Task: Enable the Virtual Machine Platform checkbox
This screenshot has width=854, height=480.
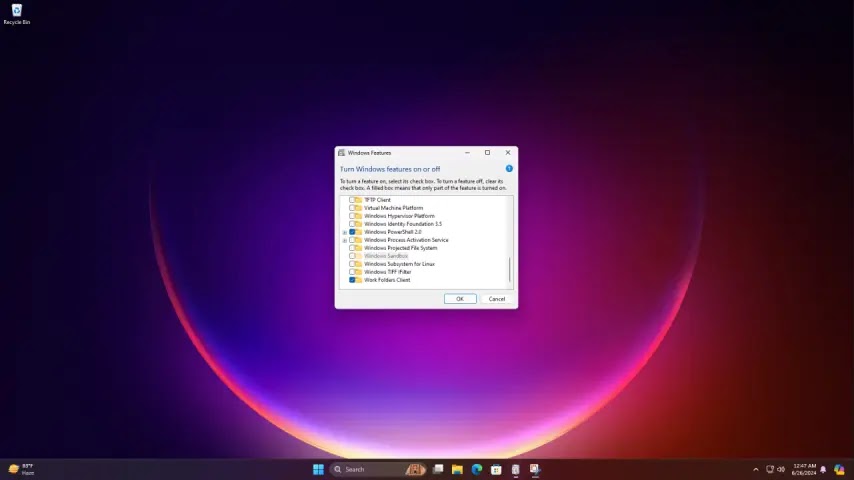Action: tap(352, 208)
